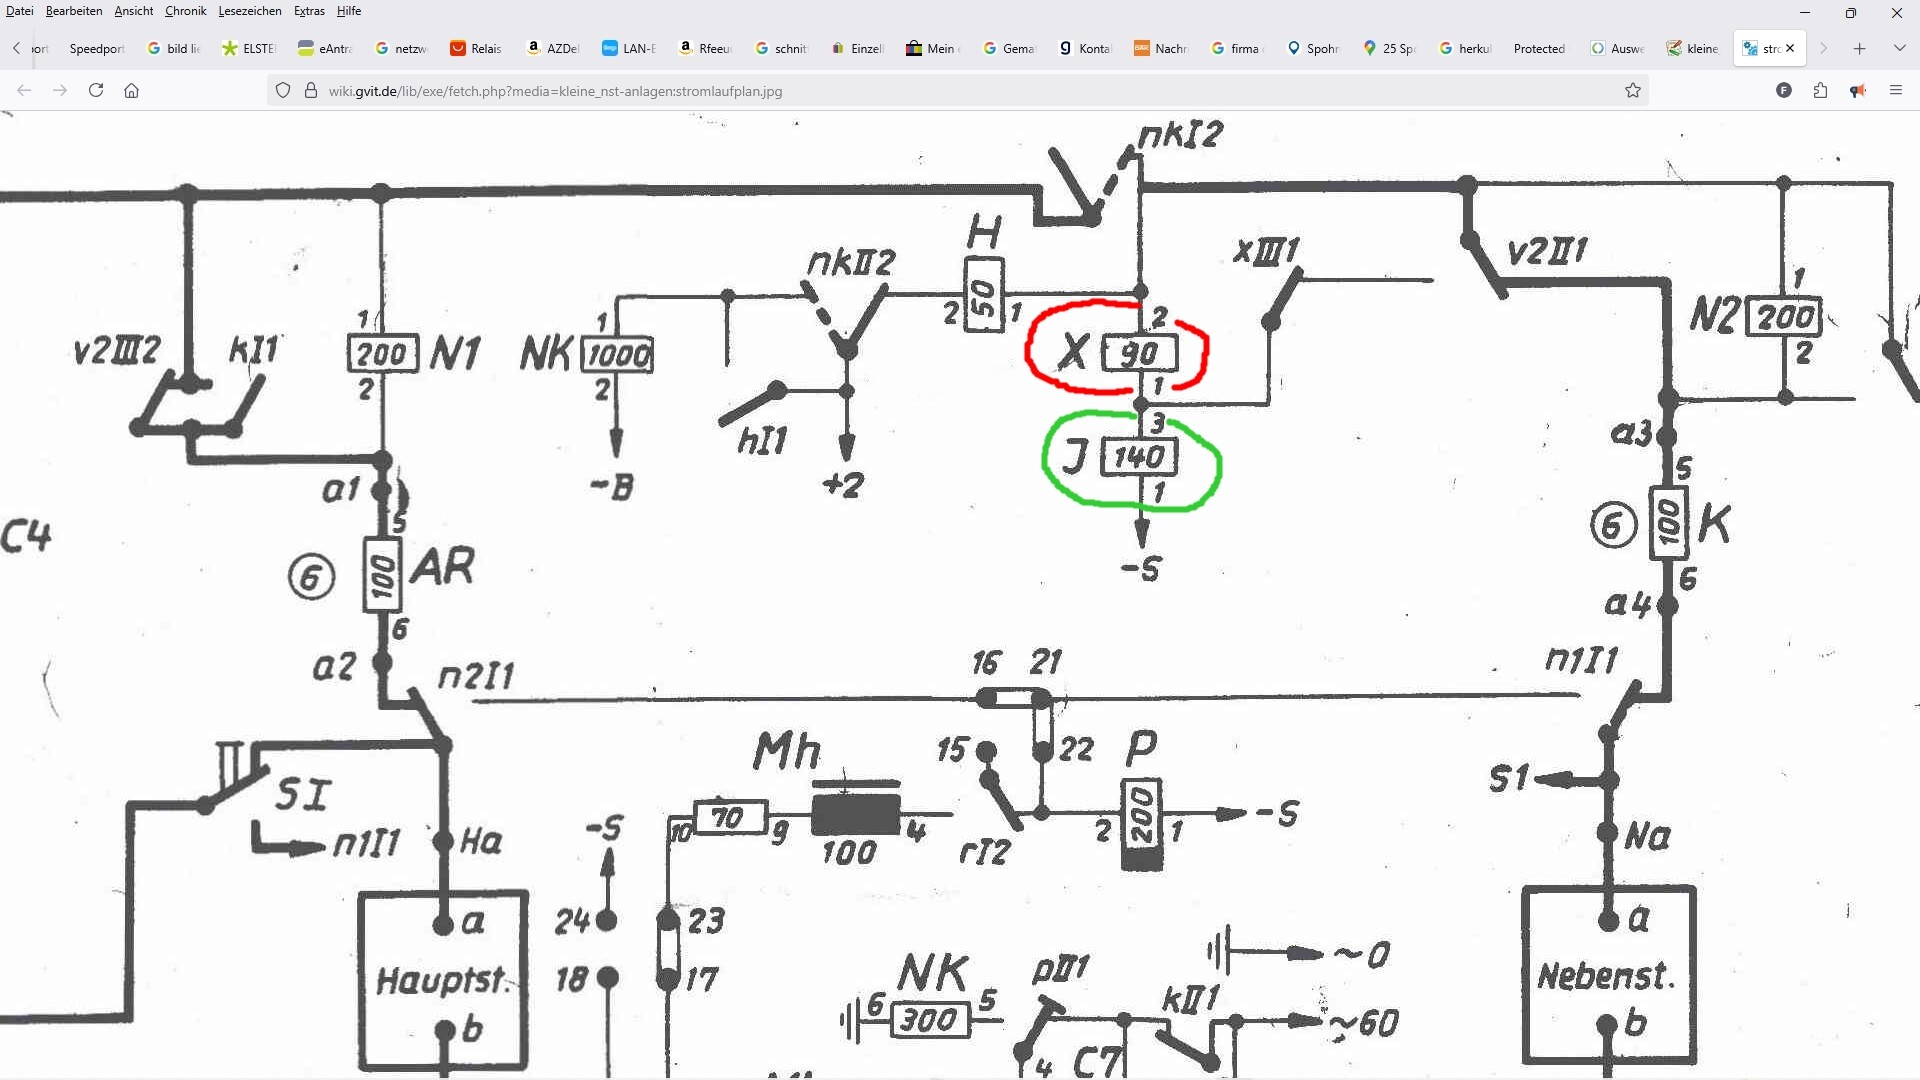Screen dimensions: 1920x1080
Task: Switch to the Protected tab
Action: [x=1538, y=48]
